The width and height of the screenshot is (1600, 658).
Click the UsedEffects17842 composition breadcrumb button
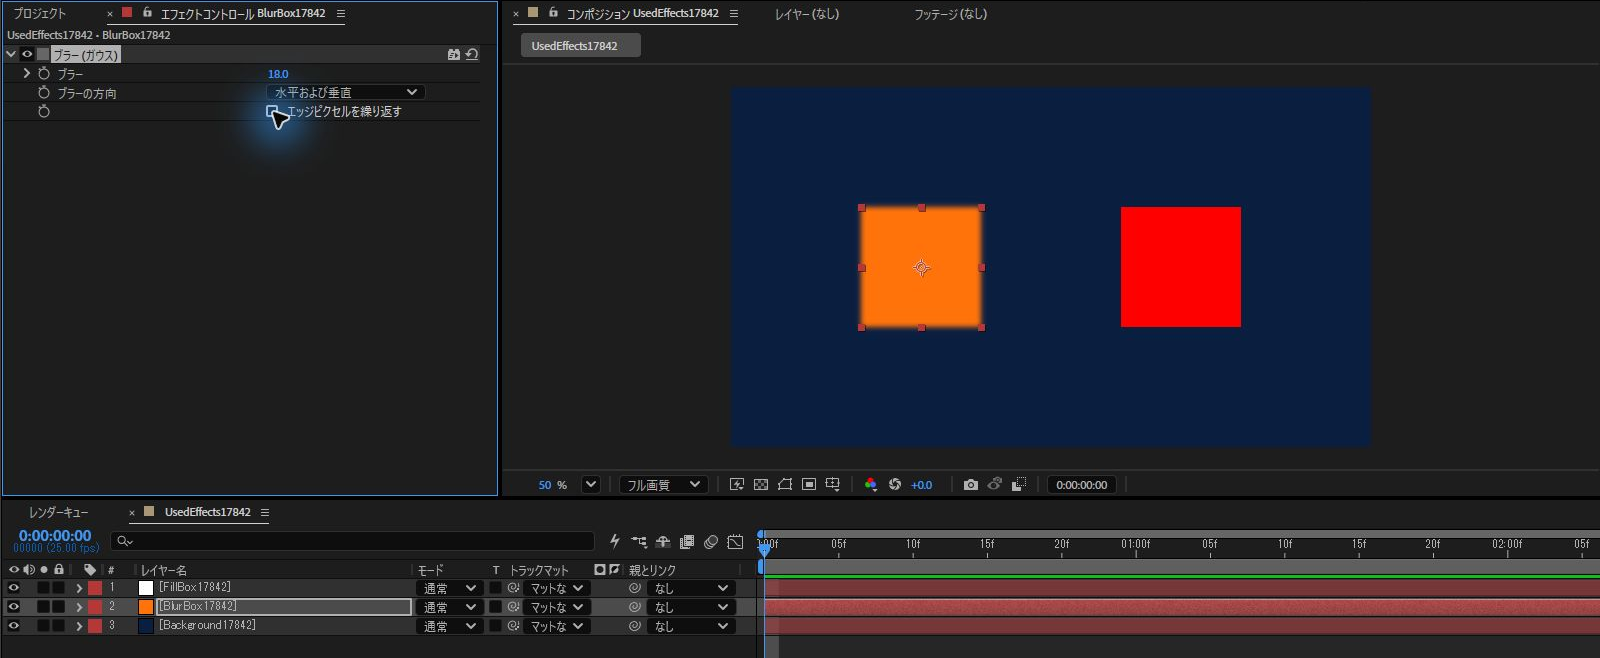(580, 46)
